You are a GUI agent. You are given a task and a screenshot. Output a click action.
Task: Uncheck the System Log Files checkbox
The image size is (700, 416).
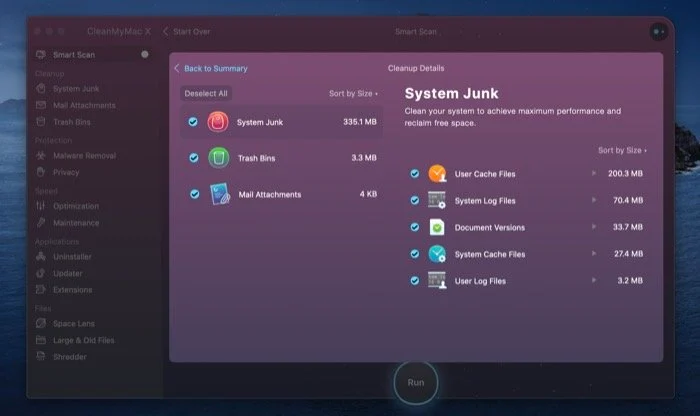point(415,200)
